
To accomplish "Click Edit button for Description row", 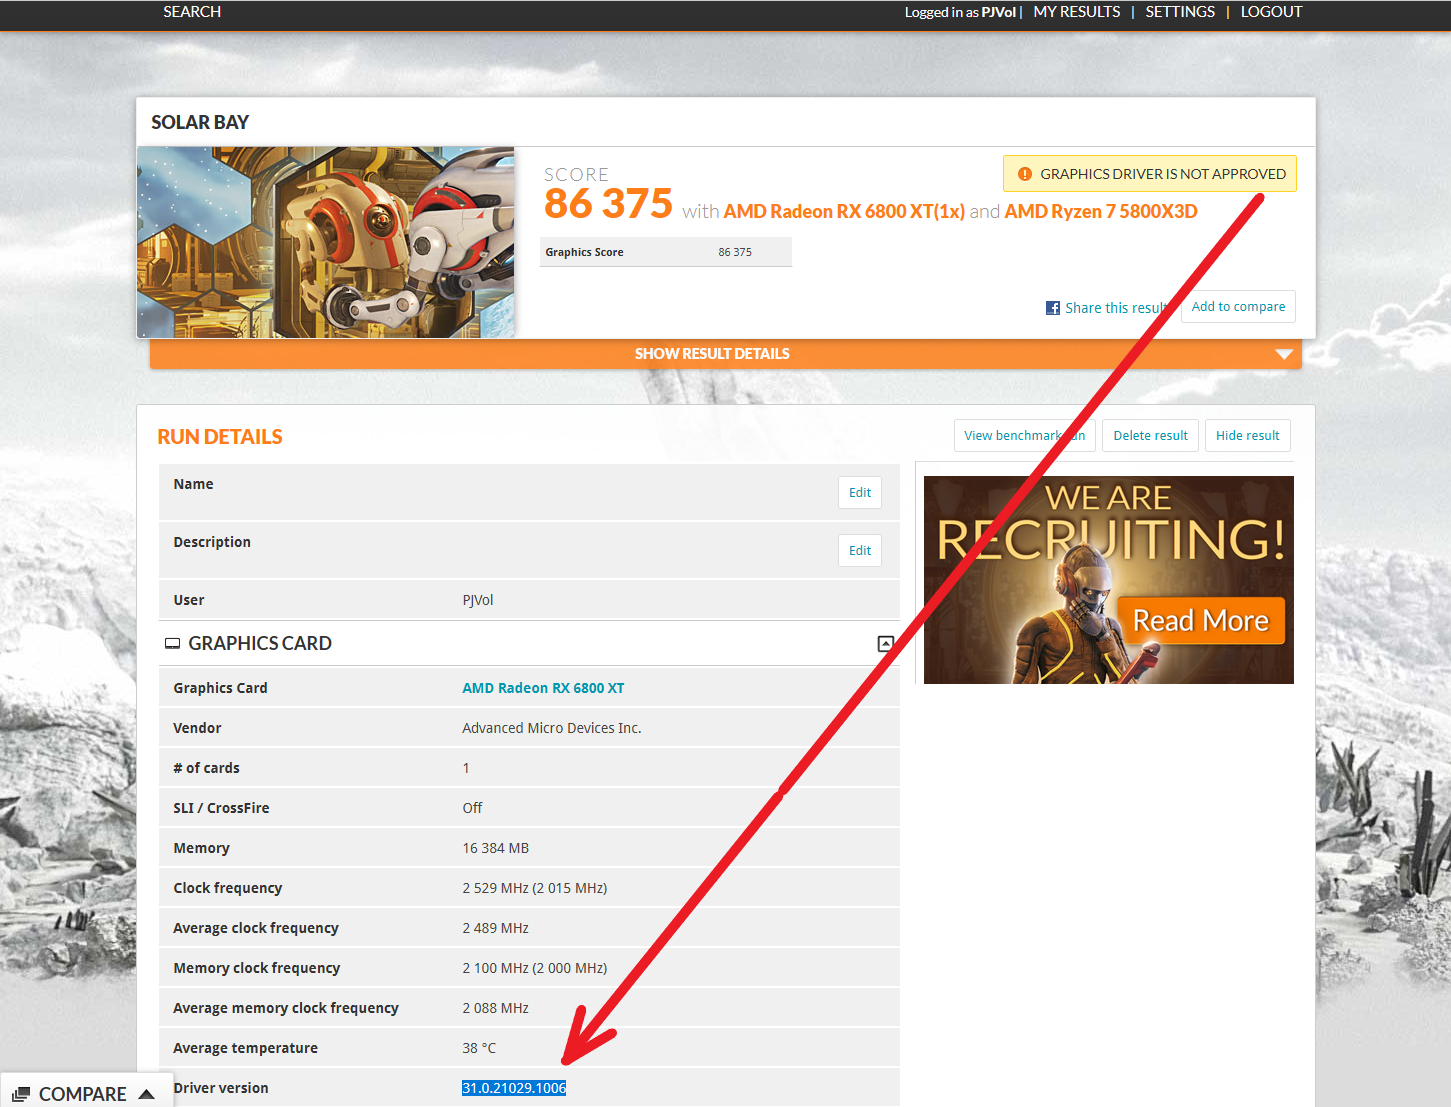I will (860, 551).
